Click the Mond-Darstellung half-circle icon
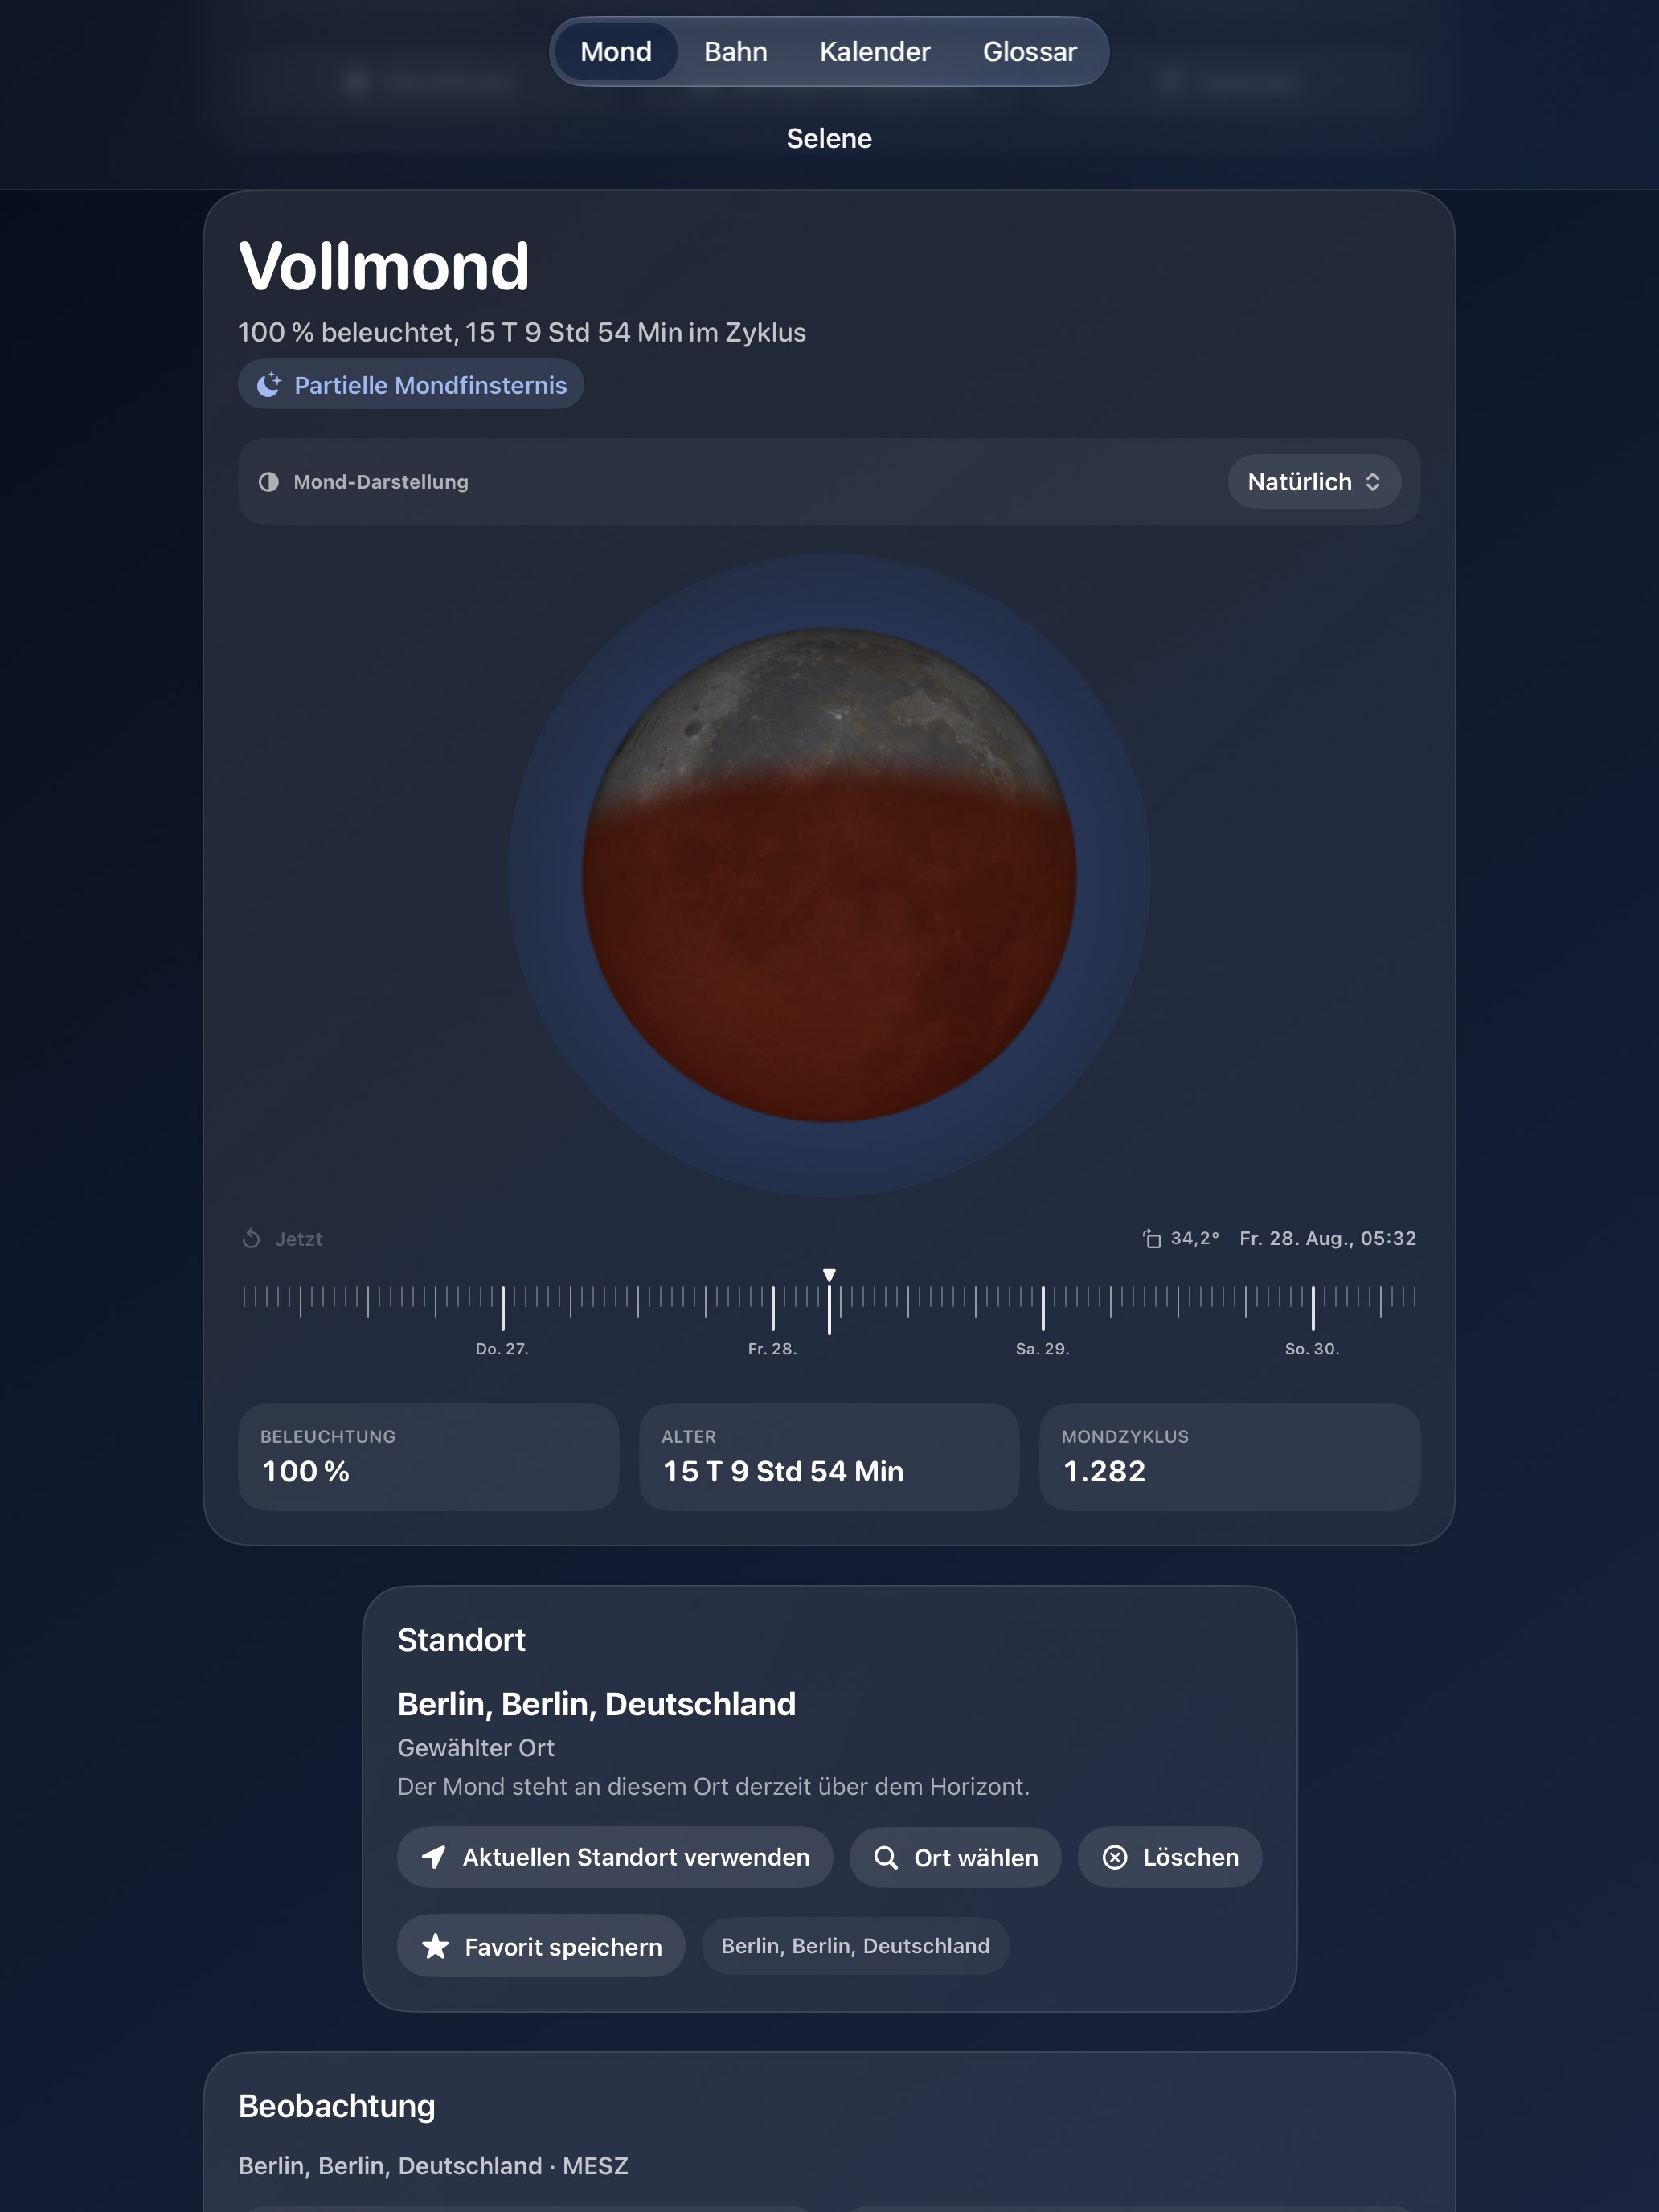 coord(268,482)
